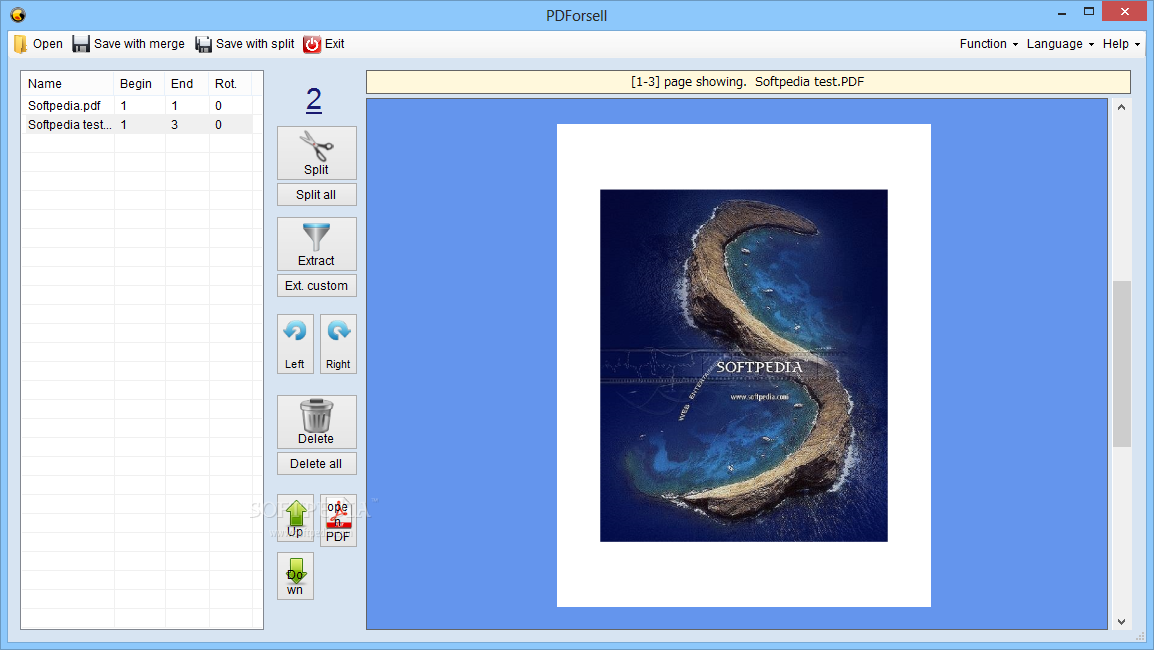Click the preview scrollbar down arrow

(x=1122, y=621)
